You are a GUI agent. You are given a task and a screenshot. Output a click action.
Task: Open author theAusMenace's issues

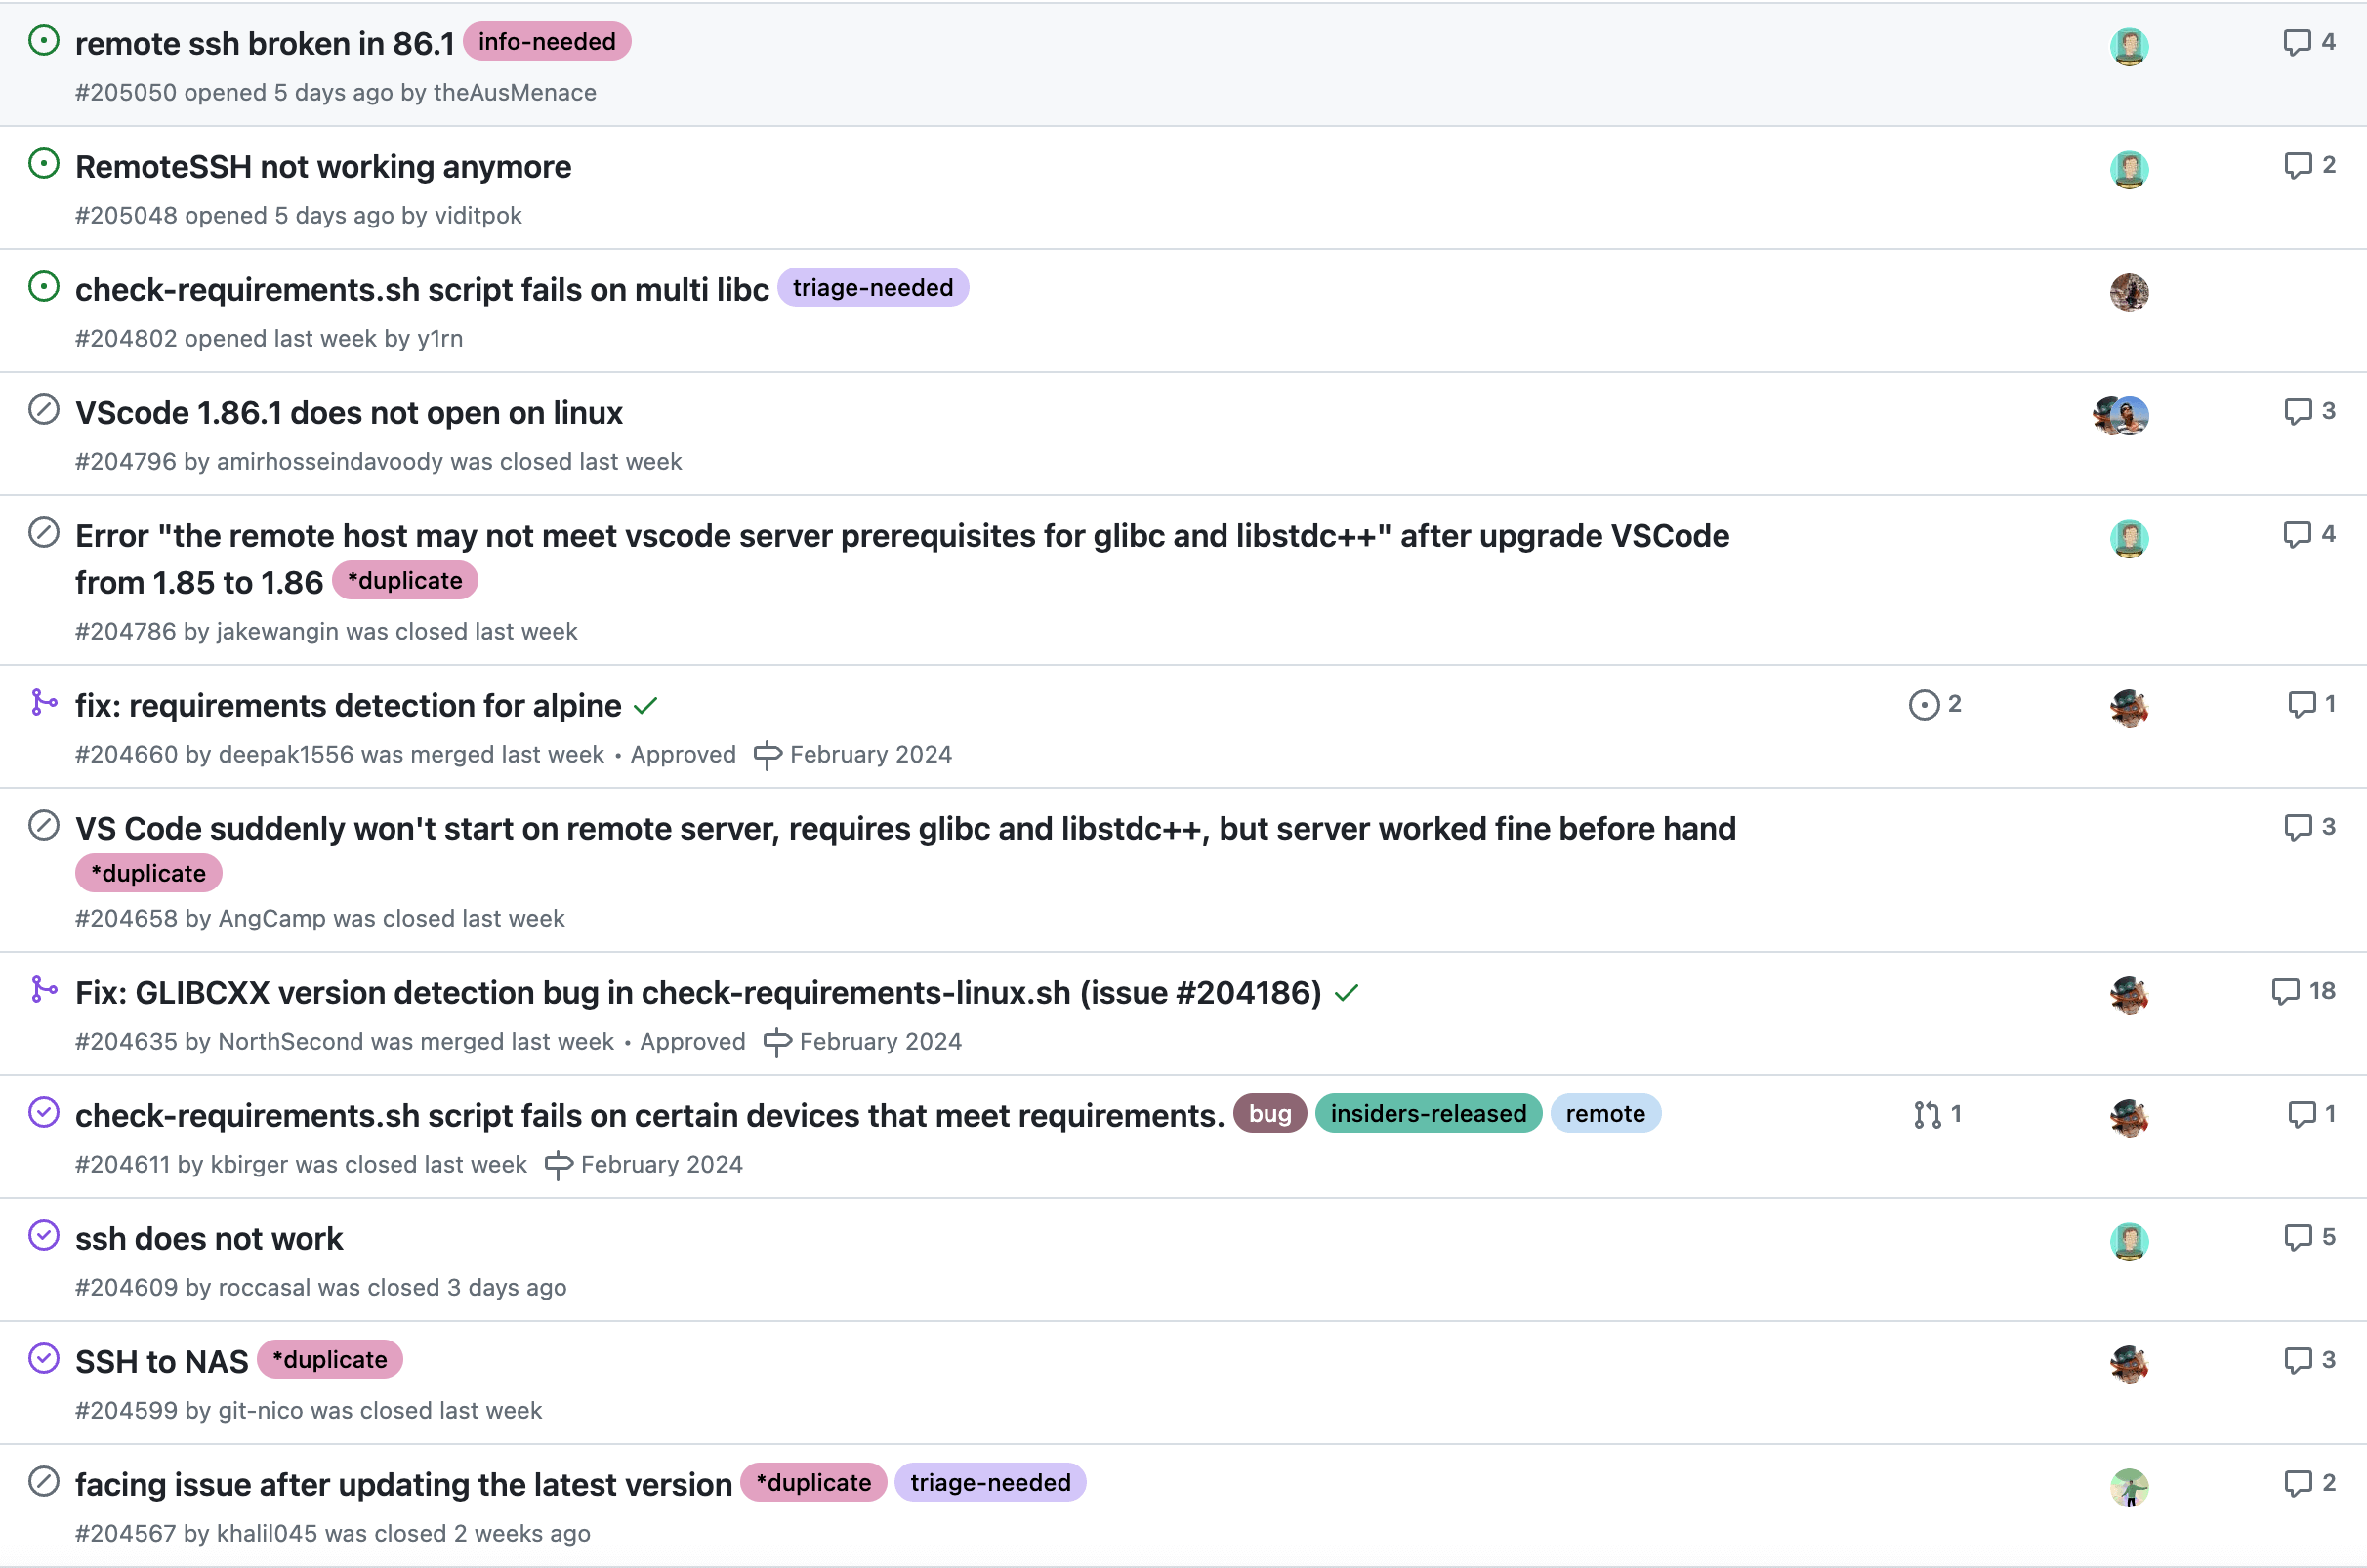point(514,92)
